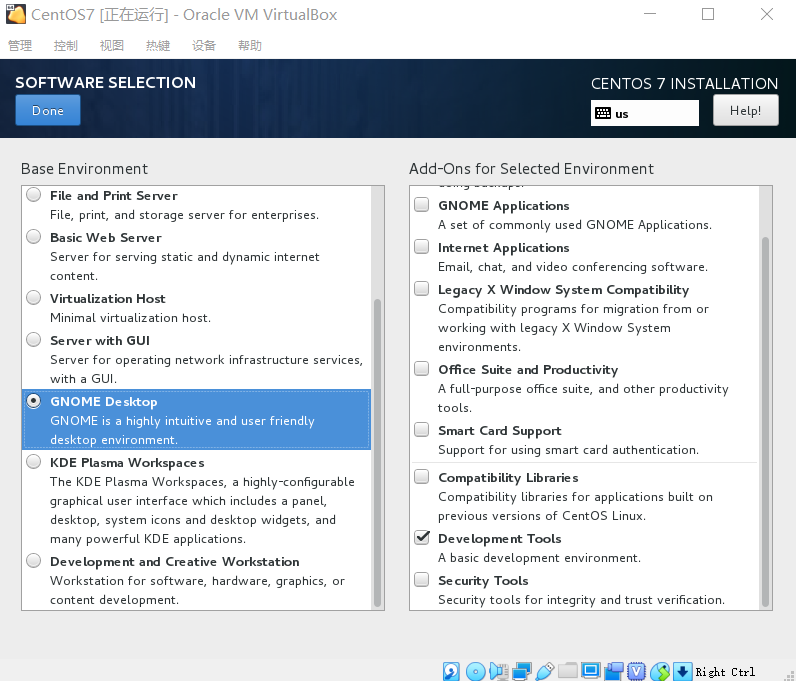Select Virtualization Host radio button
Image resolution: width=796 pixels, height=681 pixels.
(34, 298)
